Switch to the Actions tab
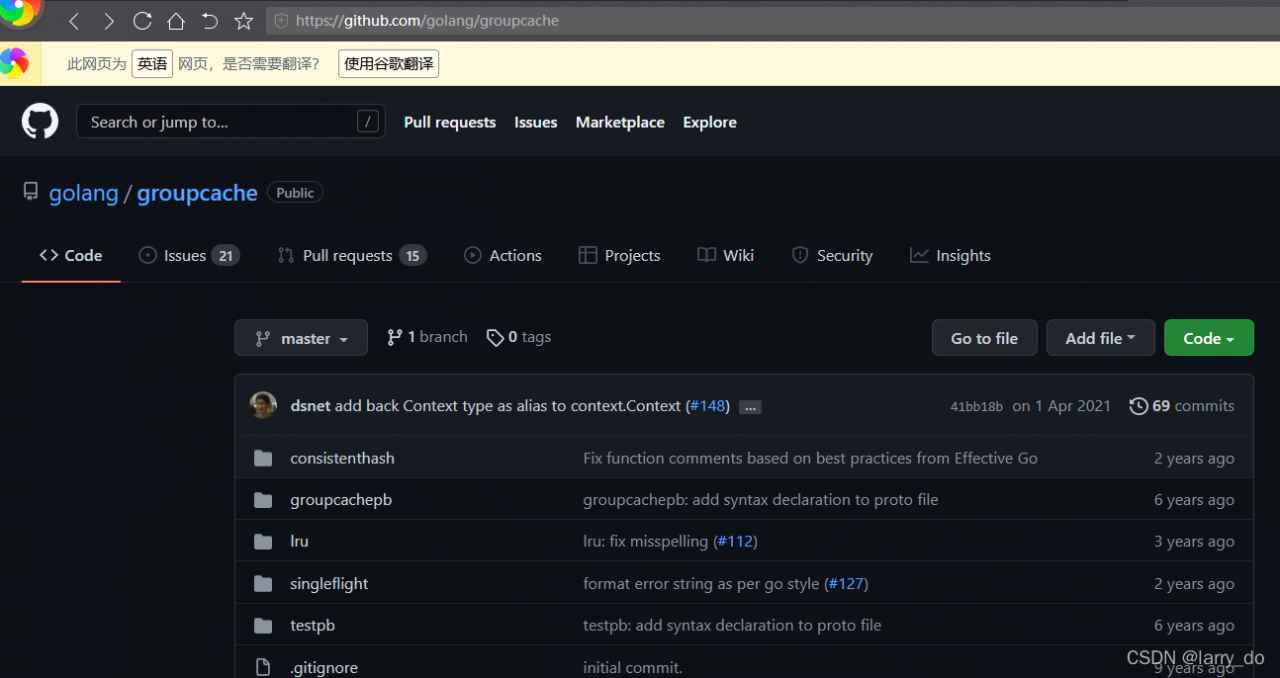The width and height of the screenshot is (1280, 678). pos(503,256)
